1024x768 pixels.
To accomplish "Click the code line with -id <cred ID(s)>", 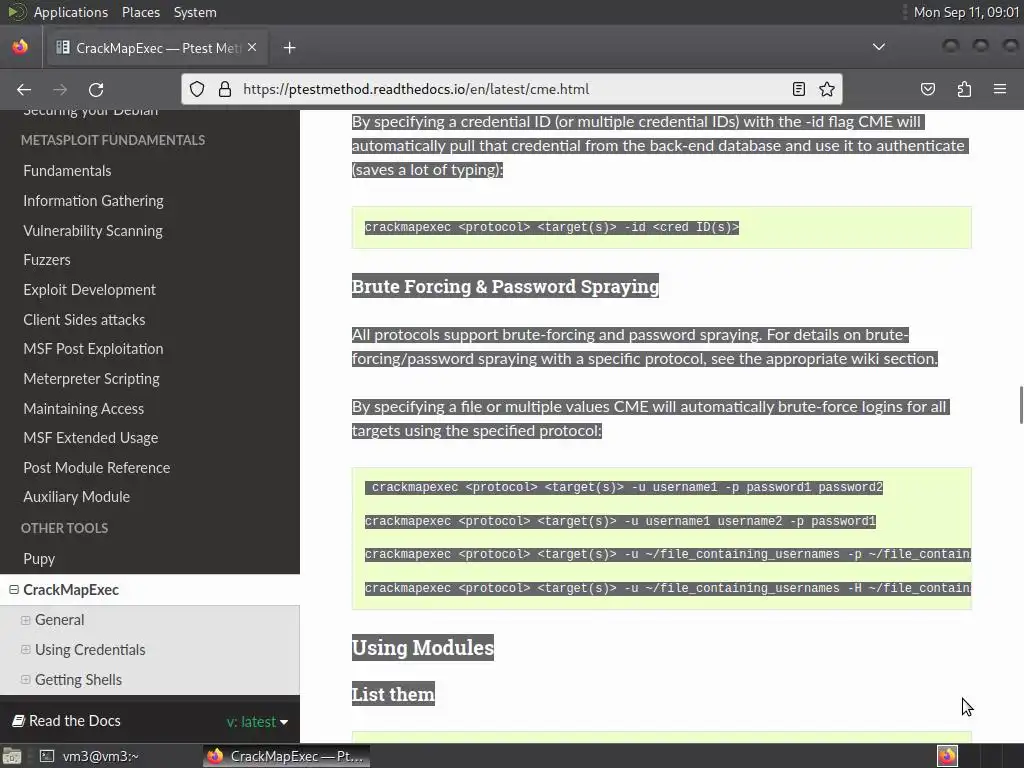I will click(x=552, y=227).
